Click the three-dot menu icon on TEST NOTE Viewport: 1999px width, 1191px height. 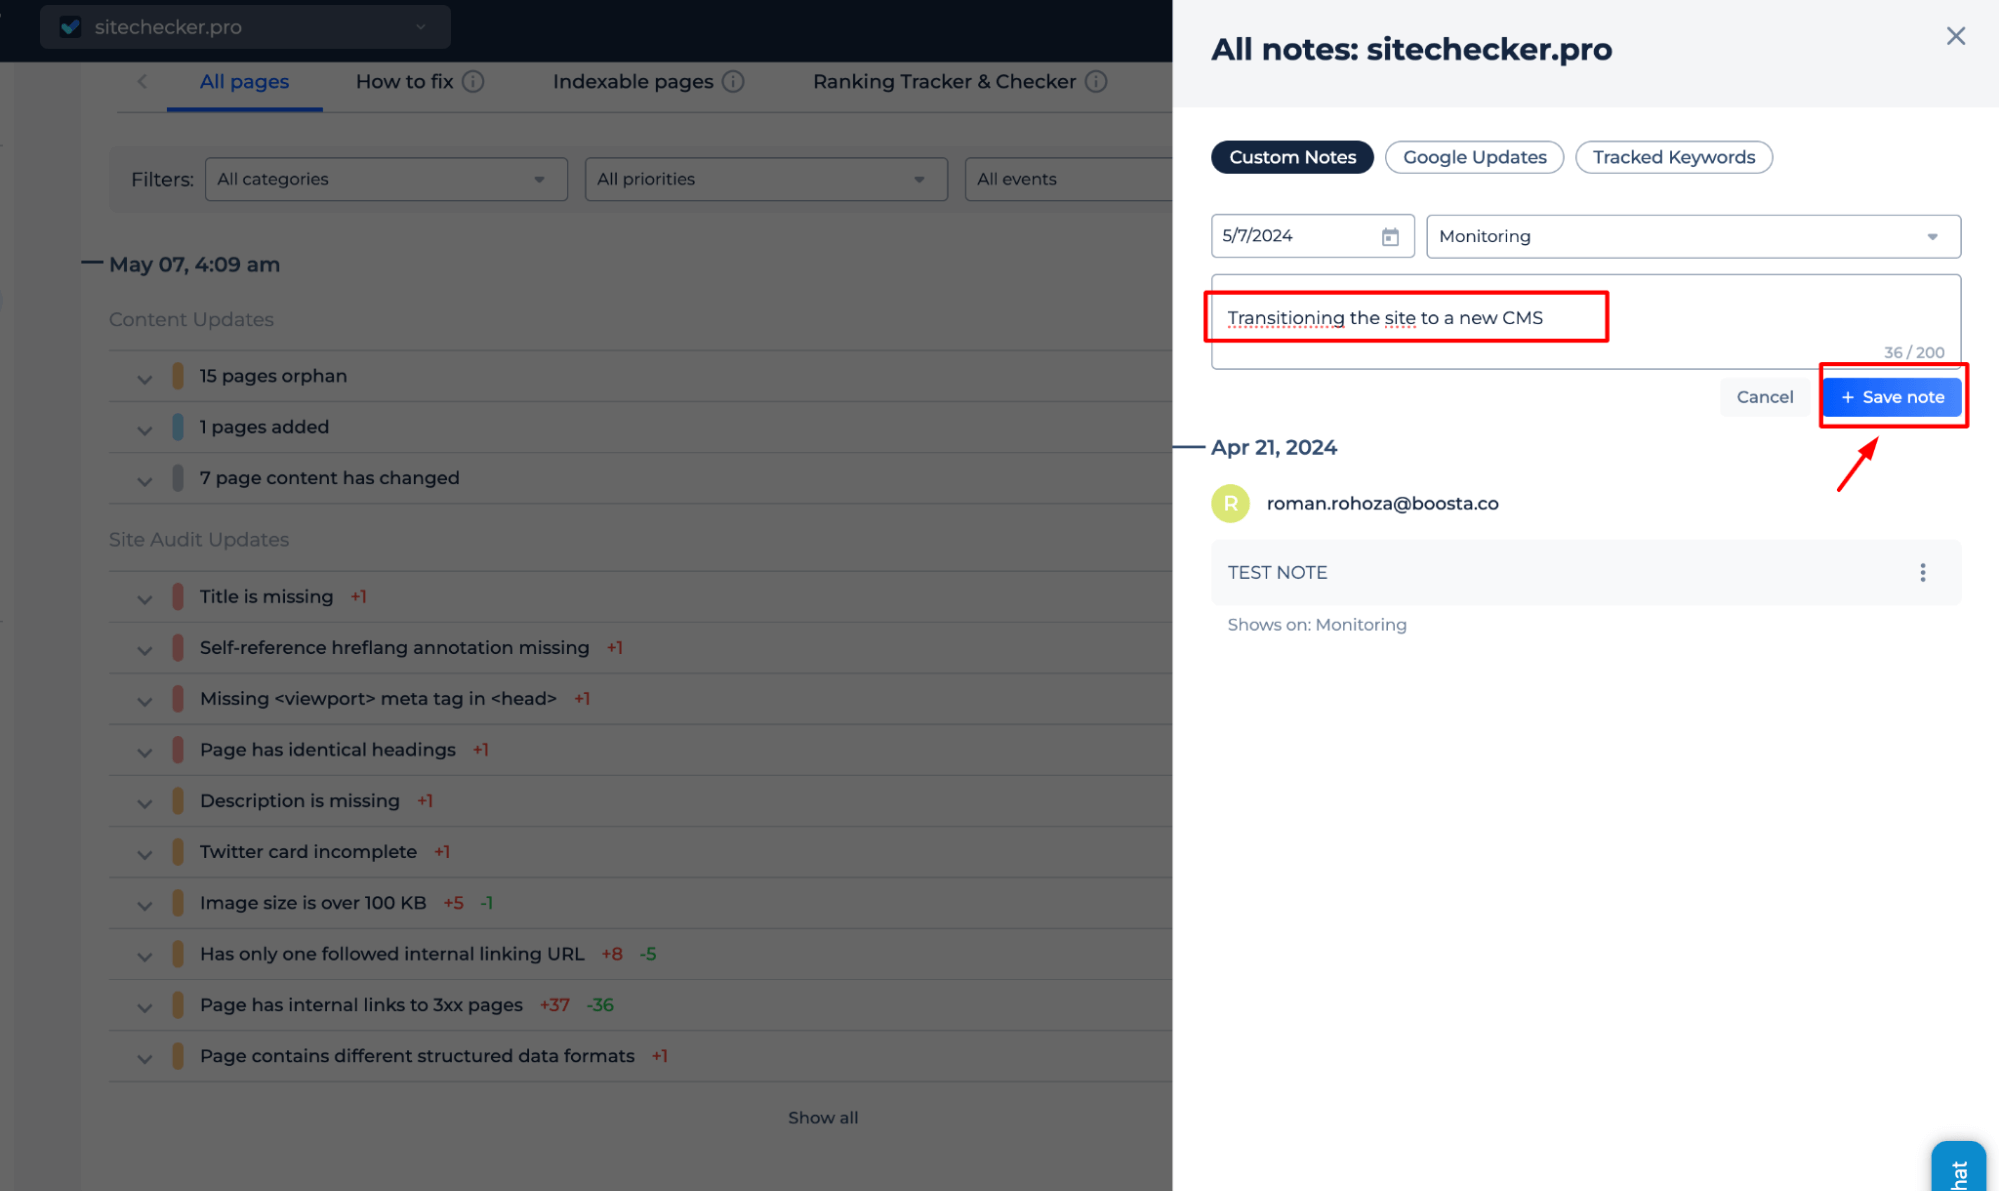pyautogui.click(x=1922, y=571)
